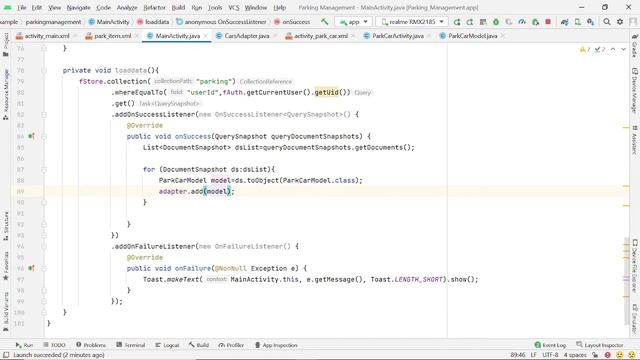640x360 pixels.
Task: Go to next highlighted error arrow
Action: coord(623,49)
